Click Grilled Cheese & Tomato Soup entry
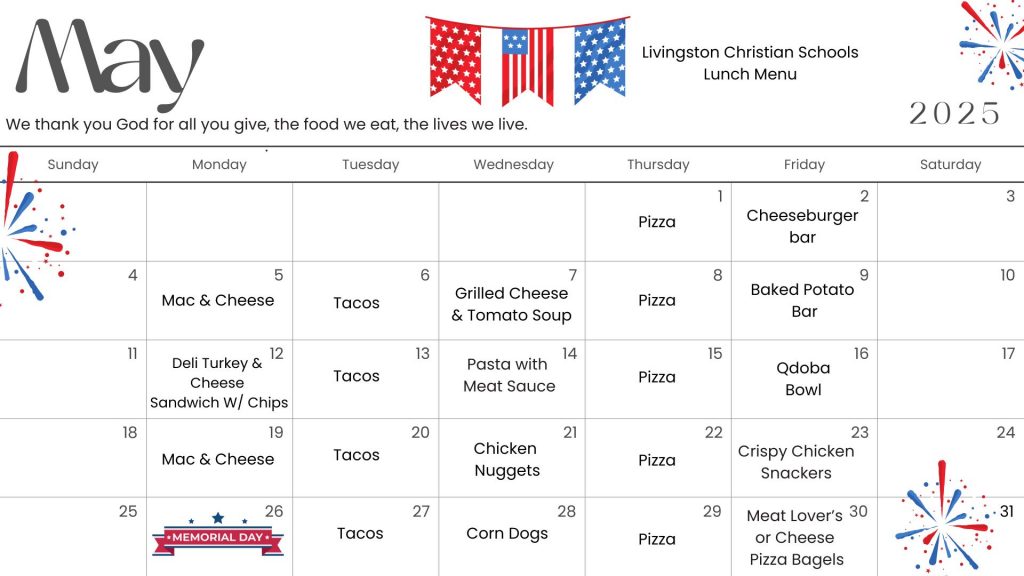This screenshot has width=1024, height=576. click(511, 304)
